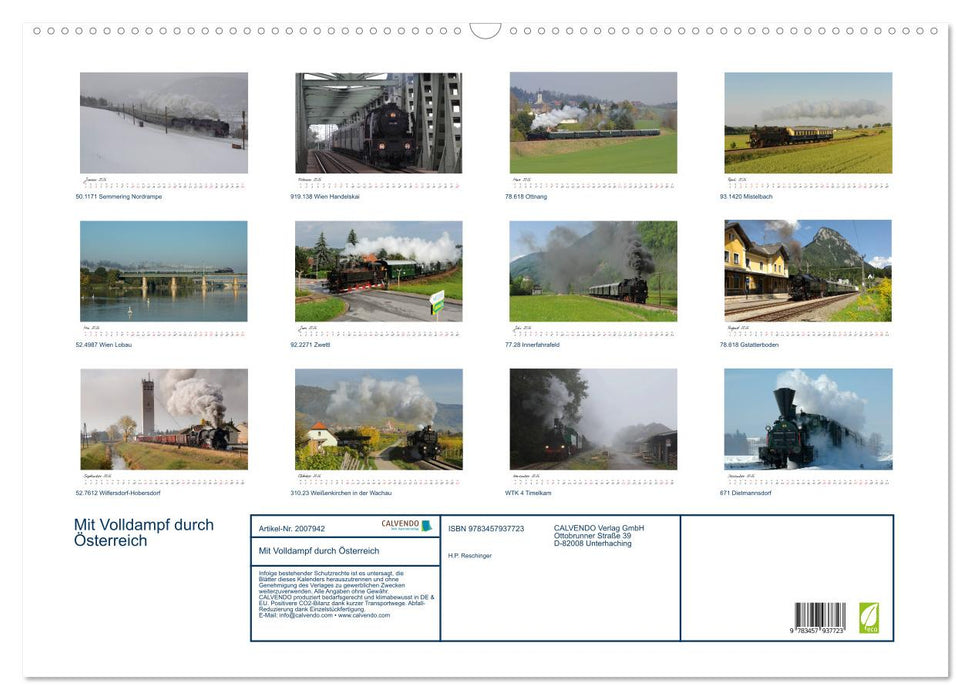Viewport: 971px width, 700px height.
Task: Click the calendar hanger notch at top
Action: 485,31
